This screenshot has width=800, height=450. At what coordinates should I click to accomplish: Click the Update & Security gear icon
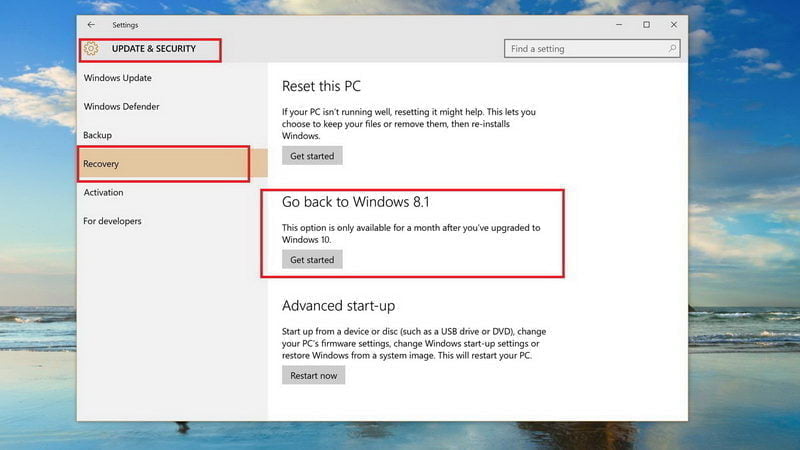tap(91, 48)
